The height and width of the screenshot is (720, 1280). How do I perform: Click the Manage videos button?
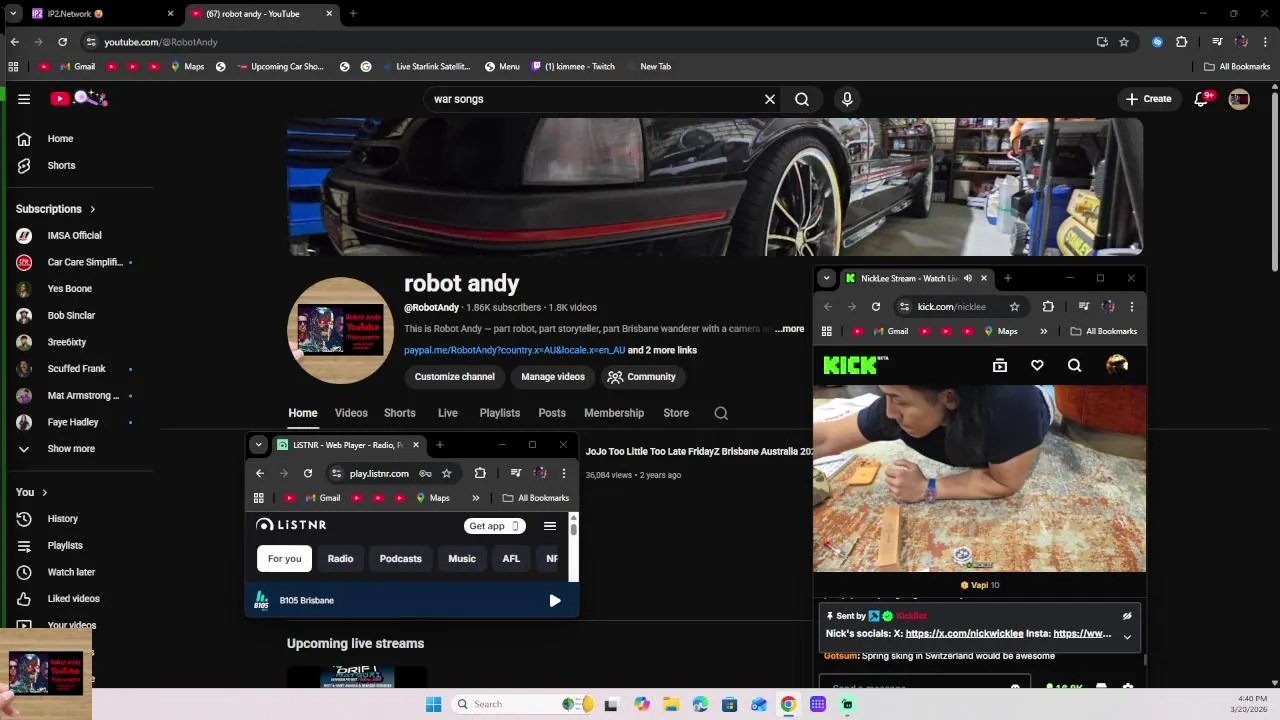point(553,377)
